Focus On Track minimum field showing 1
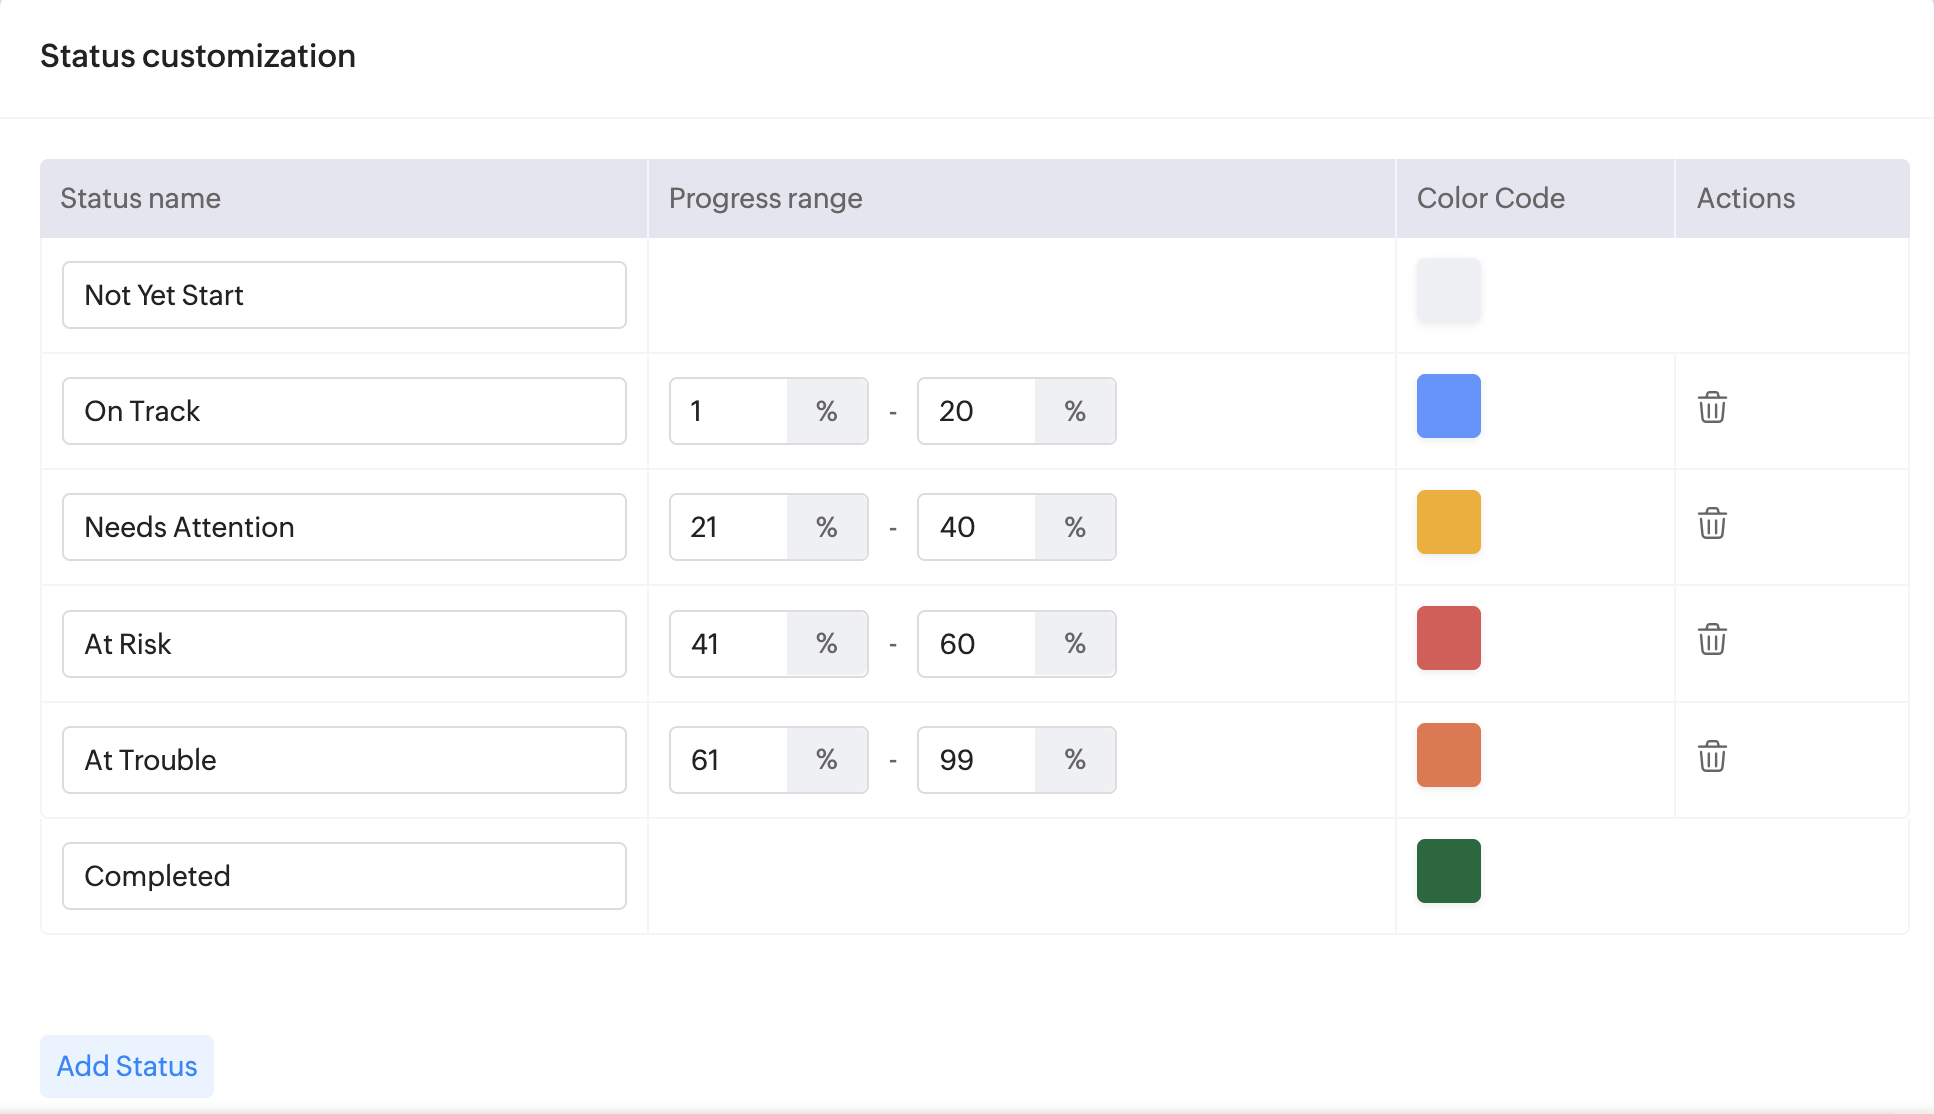1934x1114 pixels. coord(730,411)
